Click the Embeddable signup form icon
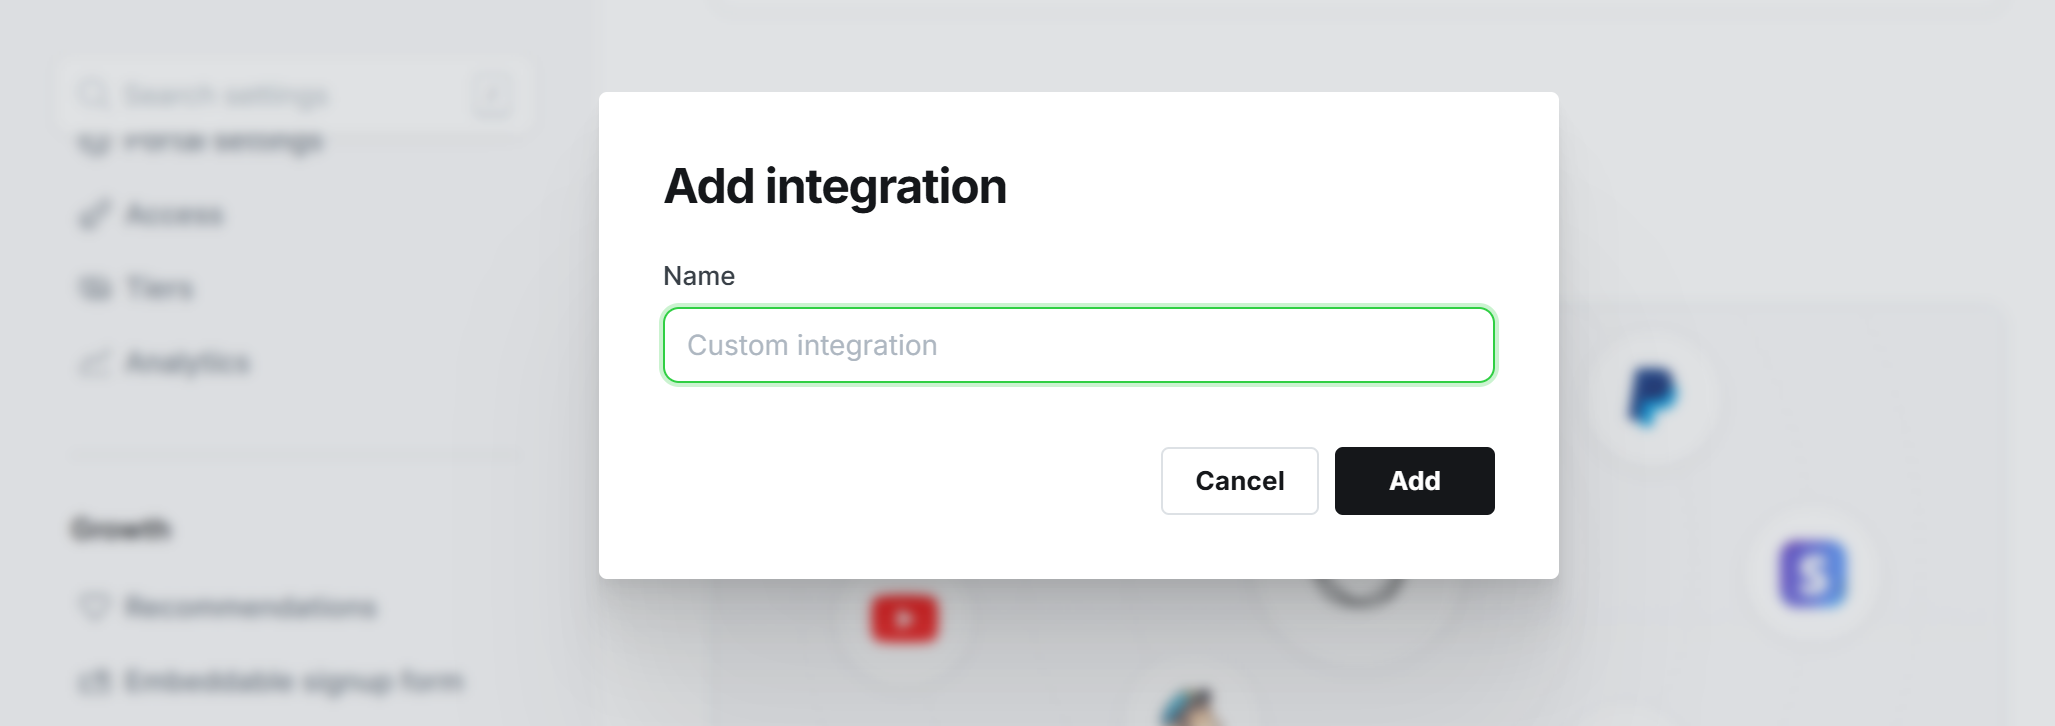This screenshot has width=2055, height=726. (93, 681)
